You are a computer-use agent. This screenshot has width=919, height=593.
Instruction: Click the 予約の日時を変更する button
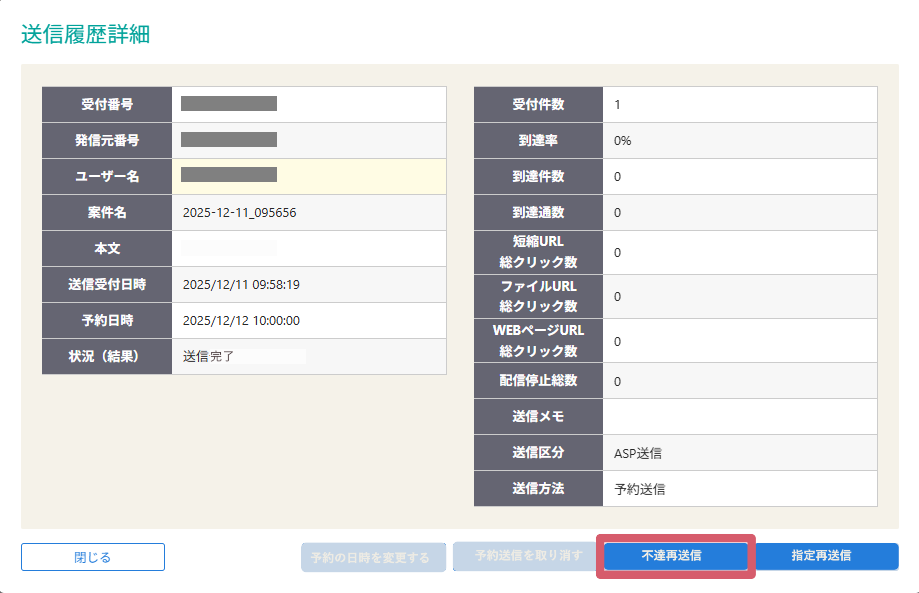pyautogui.click(x=372, y=557)
